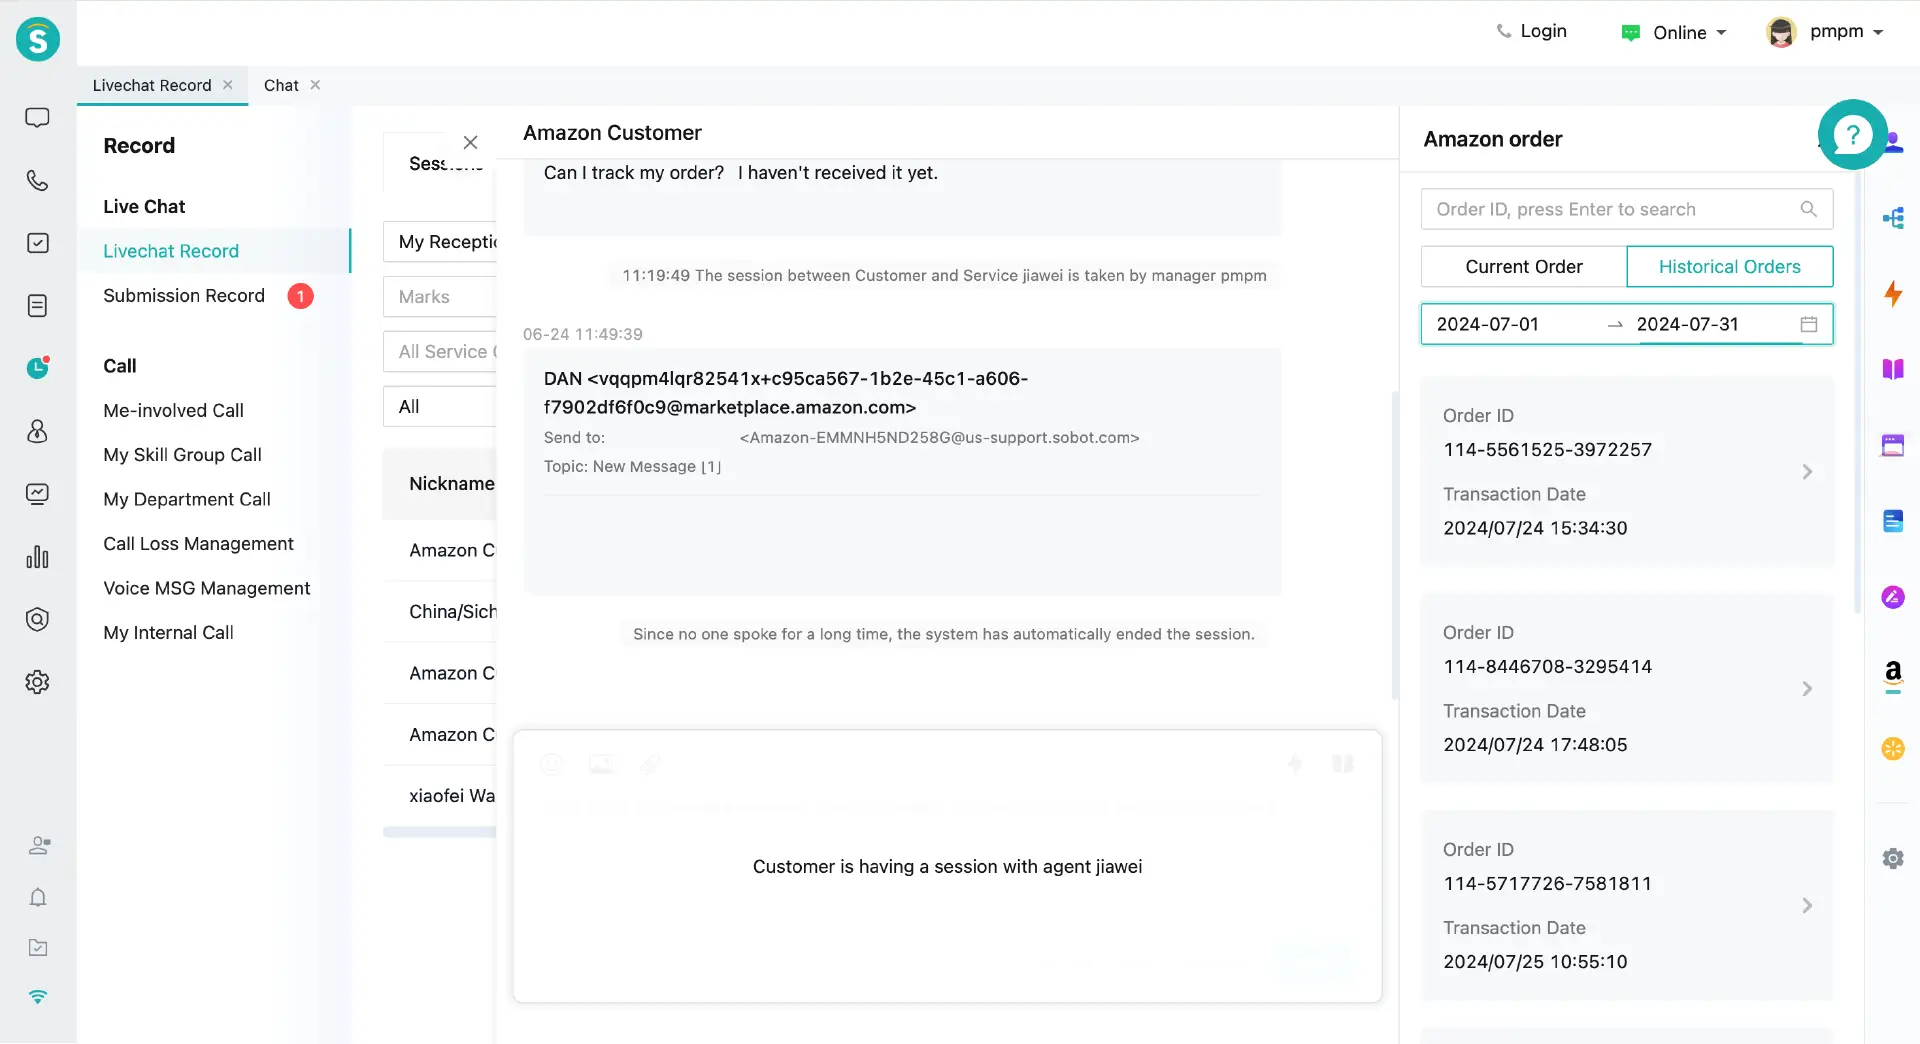Viewport: 1920px width, 1044px height.
Task: Open the chat bubble sidebar icon
Action: pos(37,118)
